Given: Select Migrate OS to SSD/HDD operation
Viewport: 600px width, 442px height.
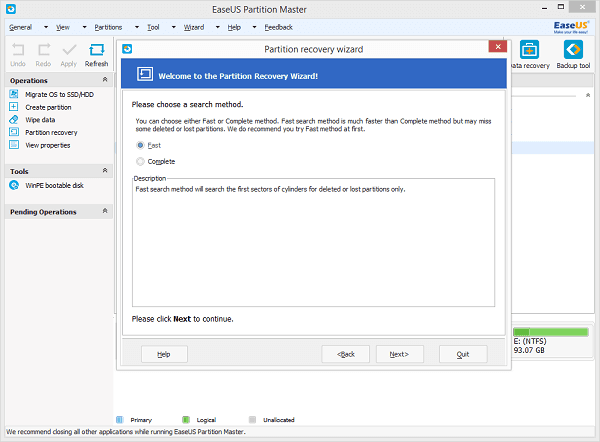Looking at the screenshot, I should pos(59,93).
